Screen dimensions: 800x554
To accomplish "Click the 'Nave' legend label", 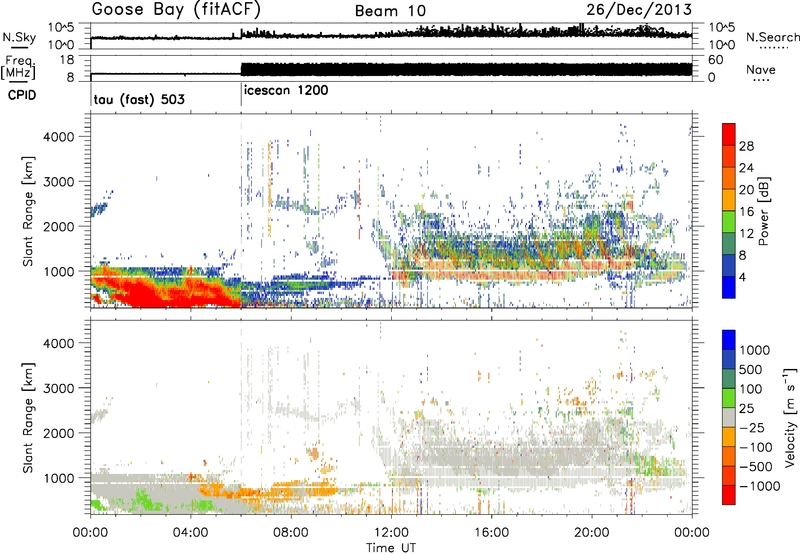I will tap(761, 69).
